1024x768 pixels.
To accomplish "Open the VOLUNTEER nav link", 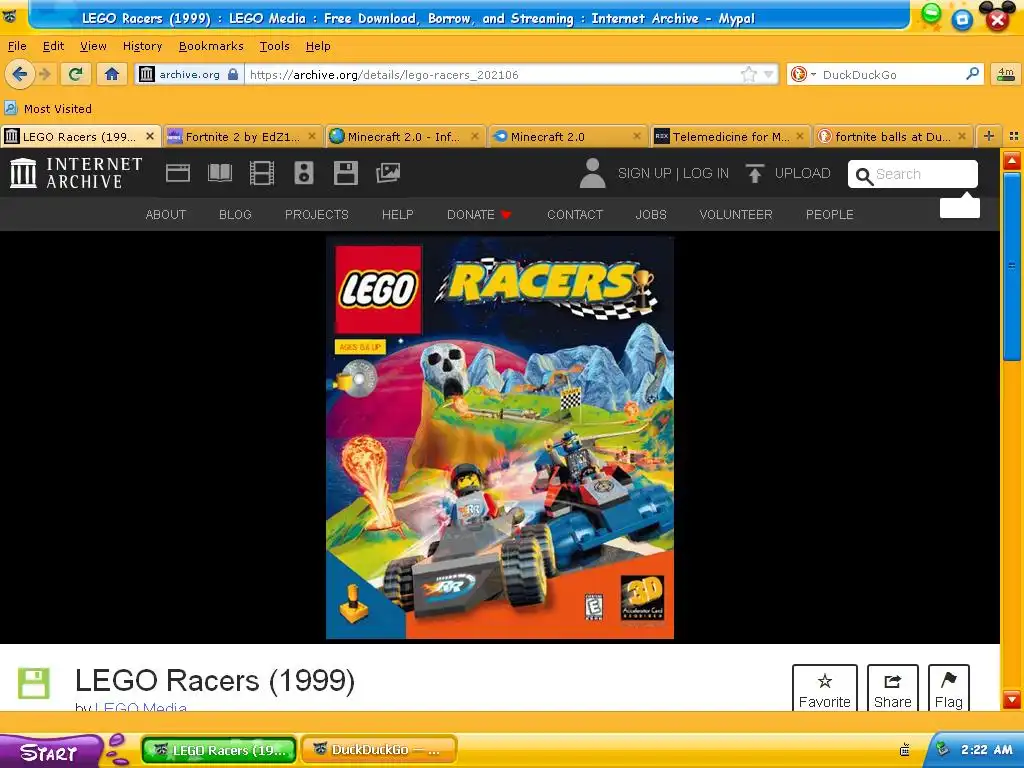I will (x=736, y=215).
